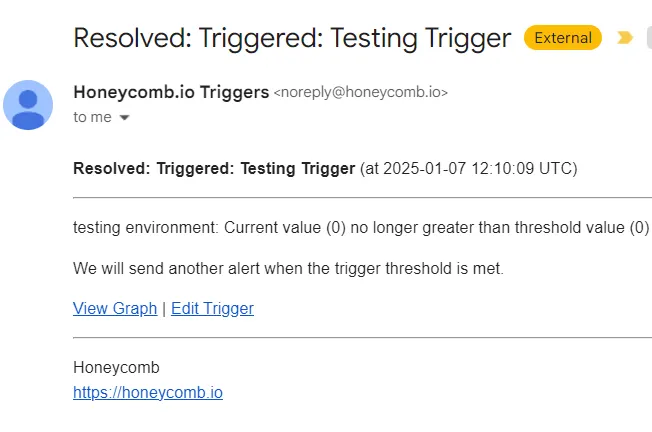Click the 'to me' recipient text
This screenshot has width=652, height=432.
point(92,117)
